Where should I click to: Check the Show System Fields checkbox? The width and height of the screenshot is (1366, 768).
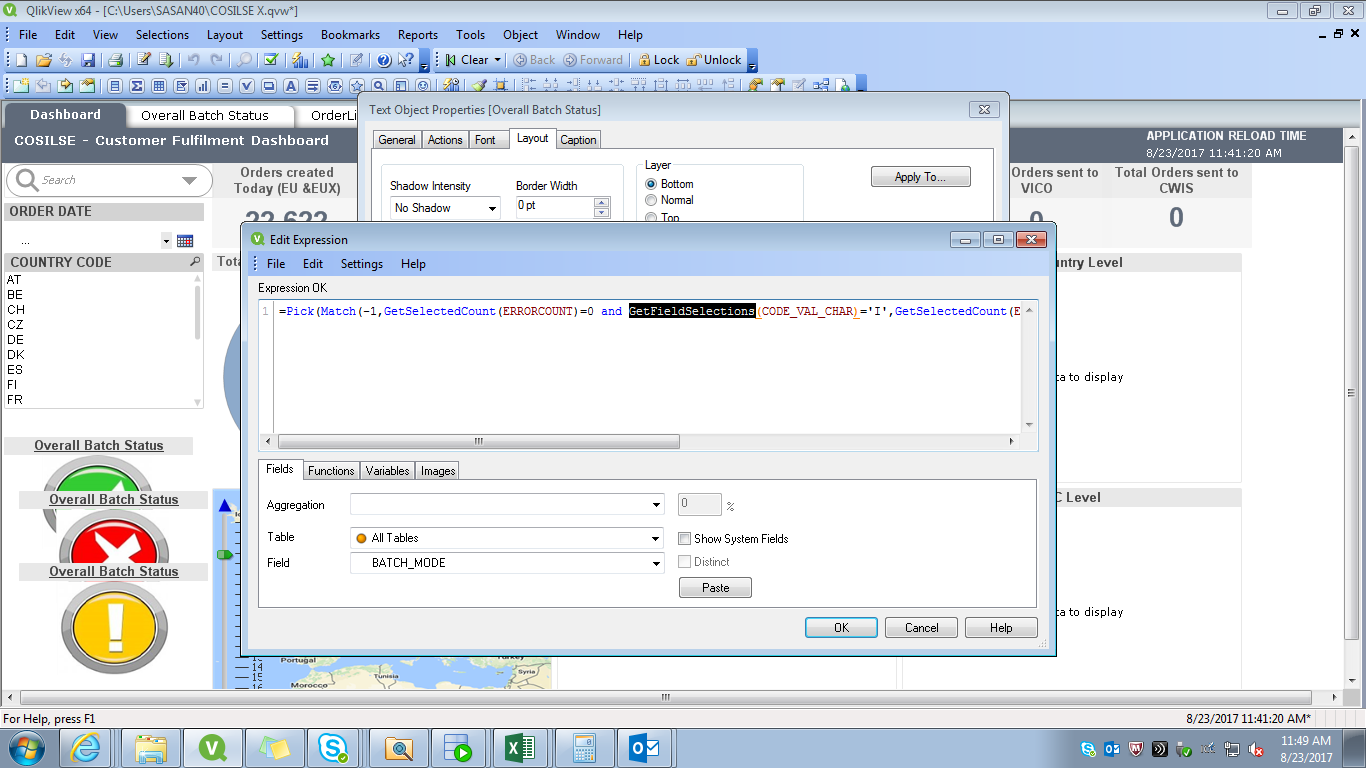(x=685, y=538)
